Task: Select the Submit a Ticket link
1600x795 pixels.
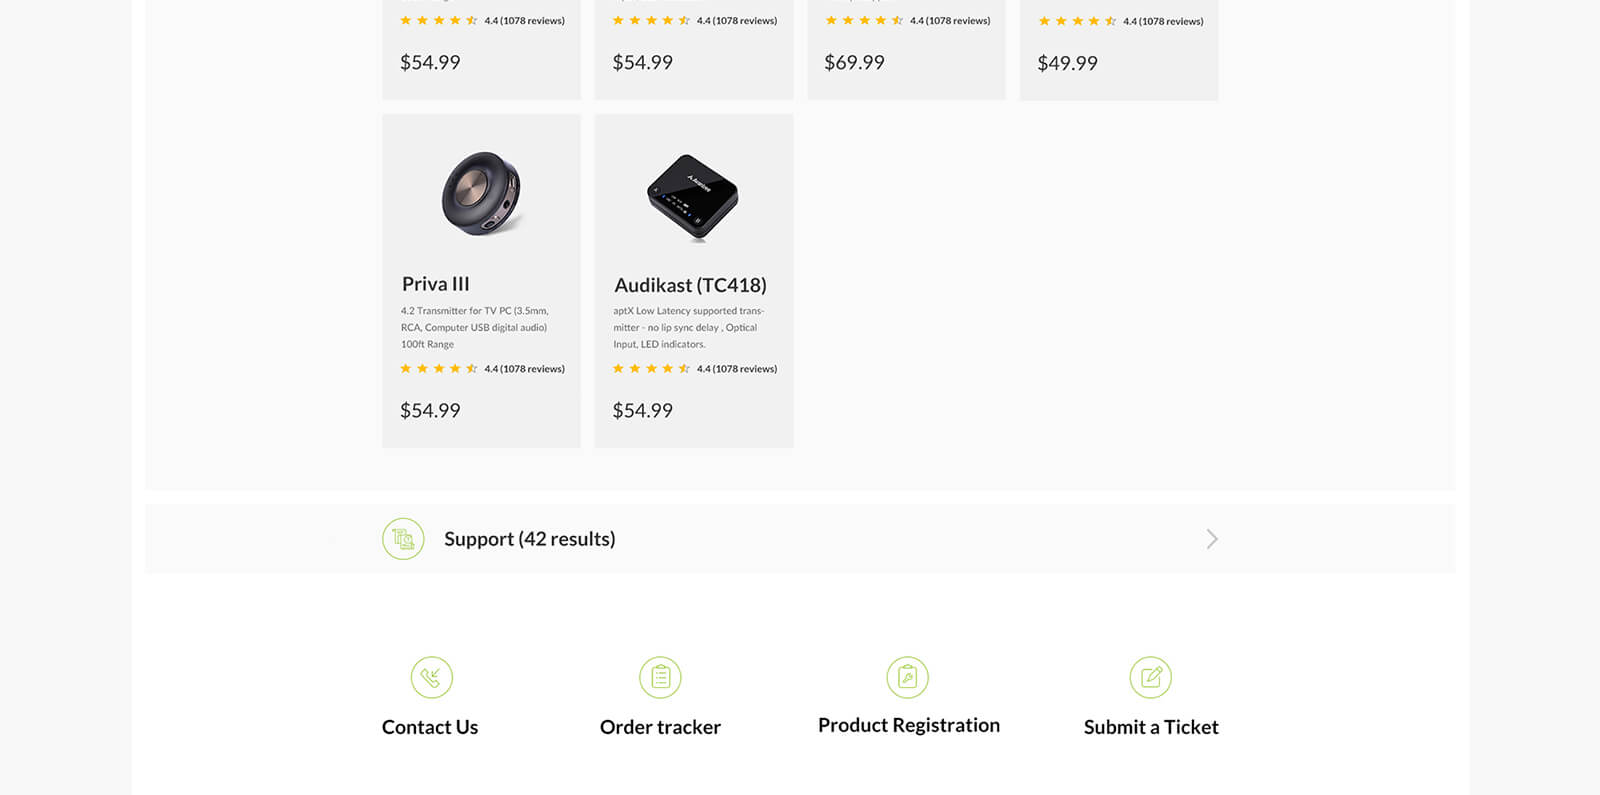Action: (1151, 727)
